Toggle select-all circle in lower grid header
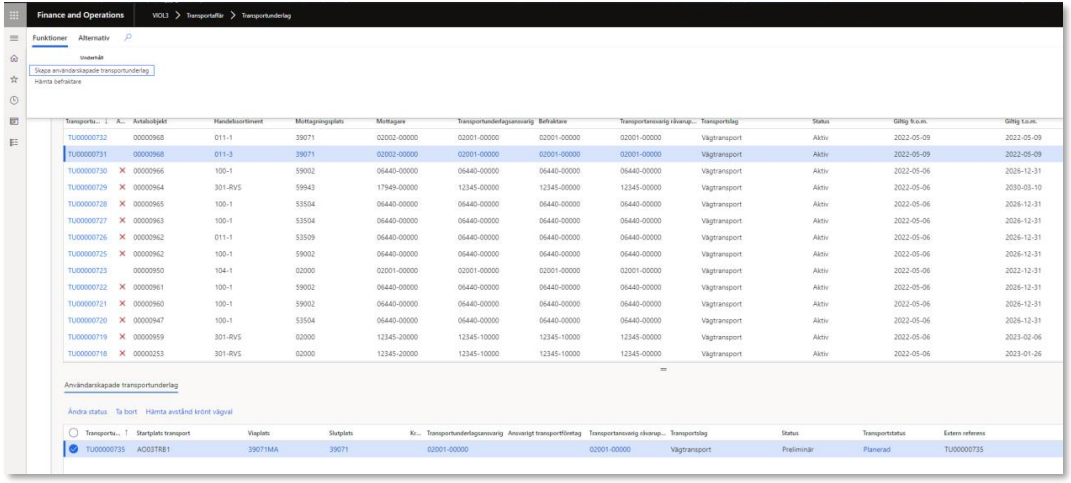The width and height of the screenshot is (1071, 483). click(73, 432)
